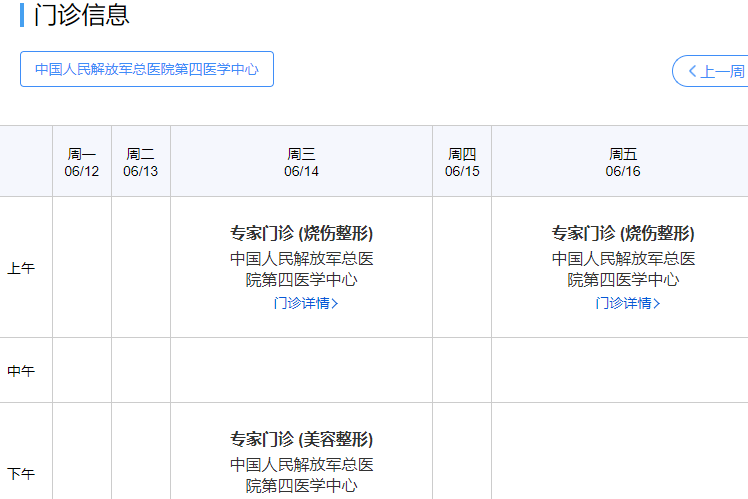Select the 中国人民解放军总医院第四医学中心 hospital tab
The width and height of the screenshot is (748, 499).
pyautogui.click(x=147, y=69)
